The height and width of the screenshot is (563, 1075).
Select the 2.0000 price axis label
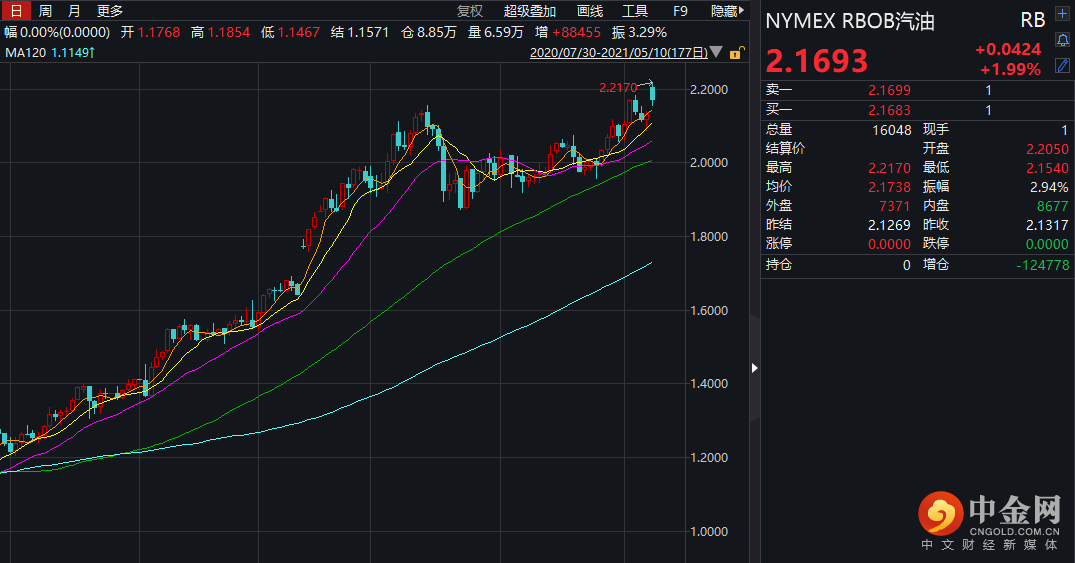click(709, 163)
